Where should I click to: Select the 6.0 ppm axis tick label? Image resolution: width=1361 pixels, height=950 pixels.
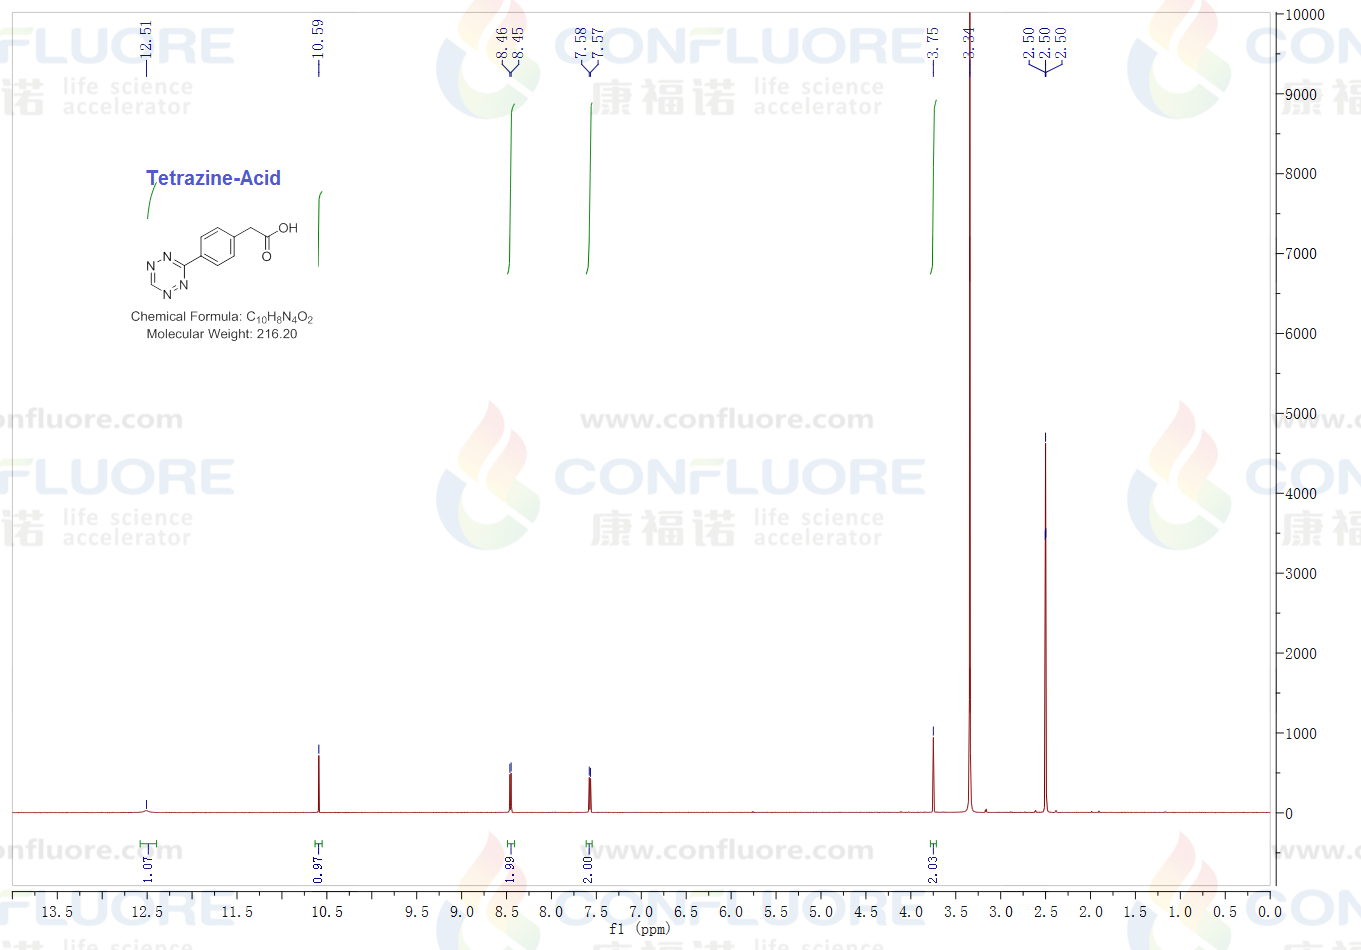pyautogui.click(x=731, y=912)
